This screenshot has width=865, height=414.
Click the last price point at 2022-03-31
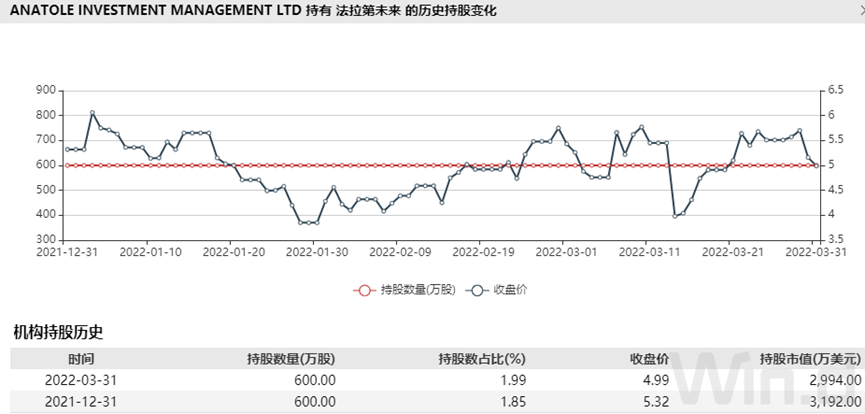point(816,165)
